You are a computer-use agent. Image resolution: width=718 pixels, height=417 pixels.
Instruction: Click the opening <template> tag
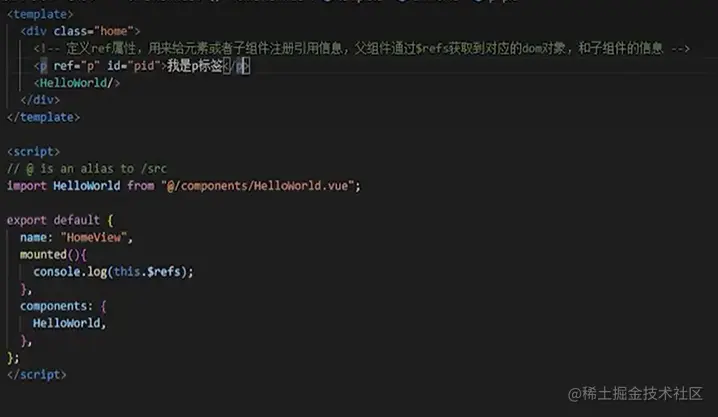(x=40, y=14)
